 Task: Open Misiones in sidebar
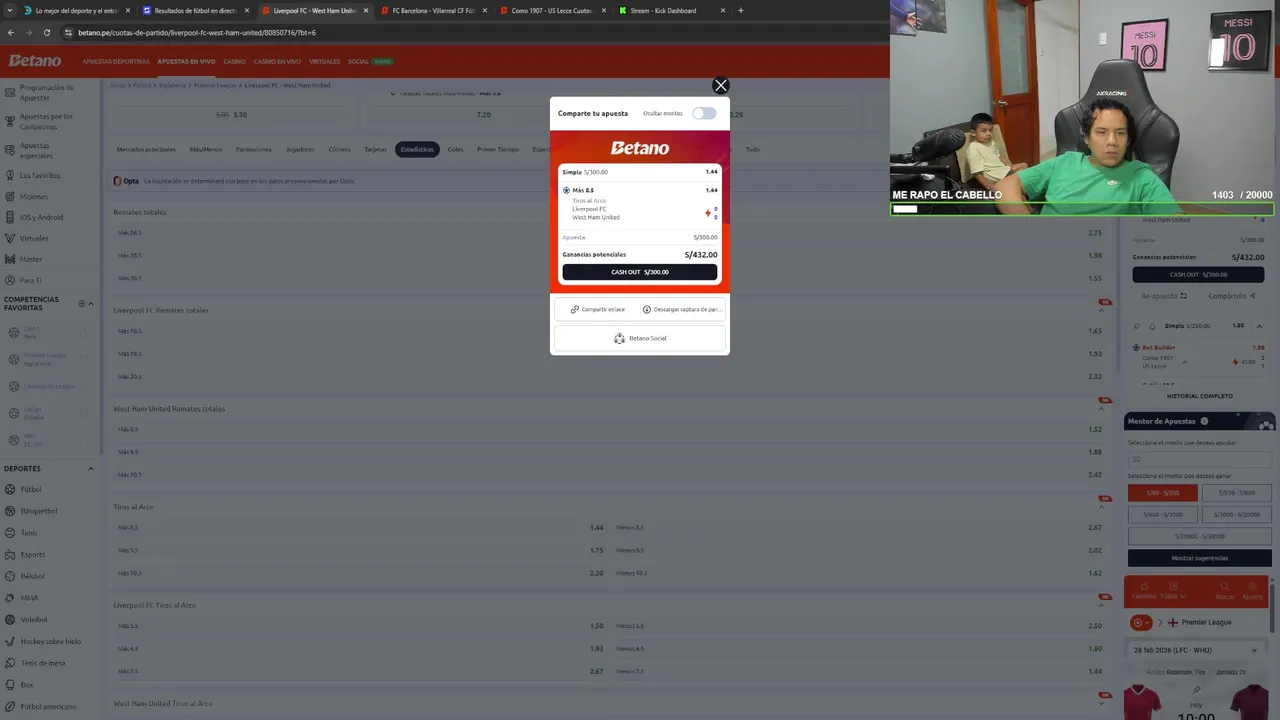(x=33, y=196)
